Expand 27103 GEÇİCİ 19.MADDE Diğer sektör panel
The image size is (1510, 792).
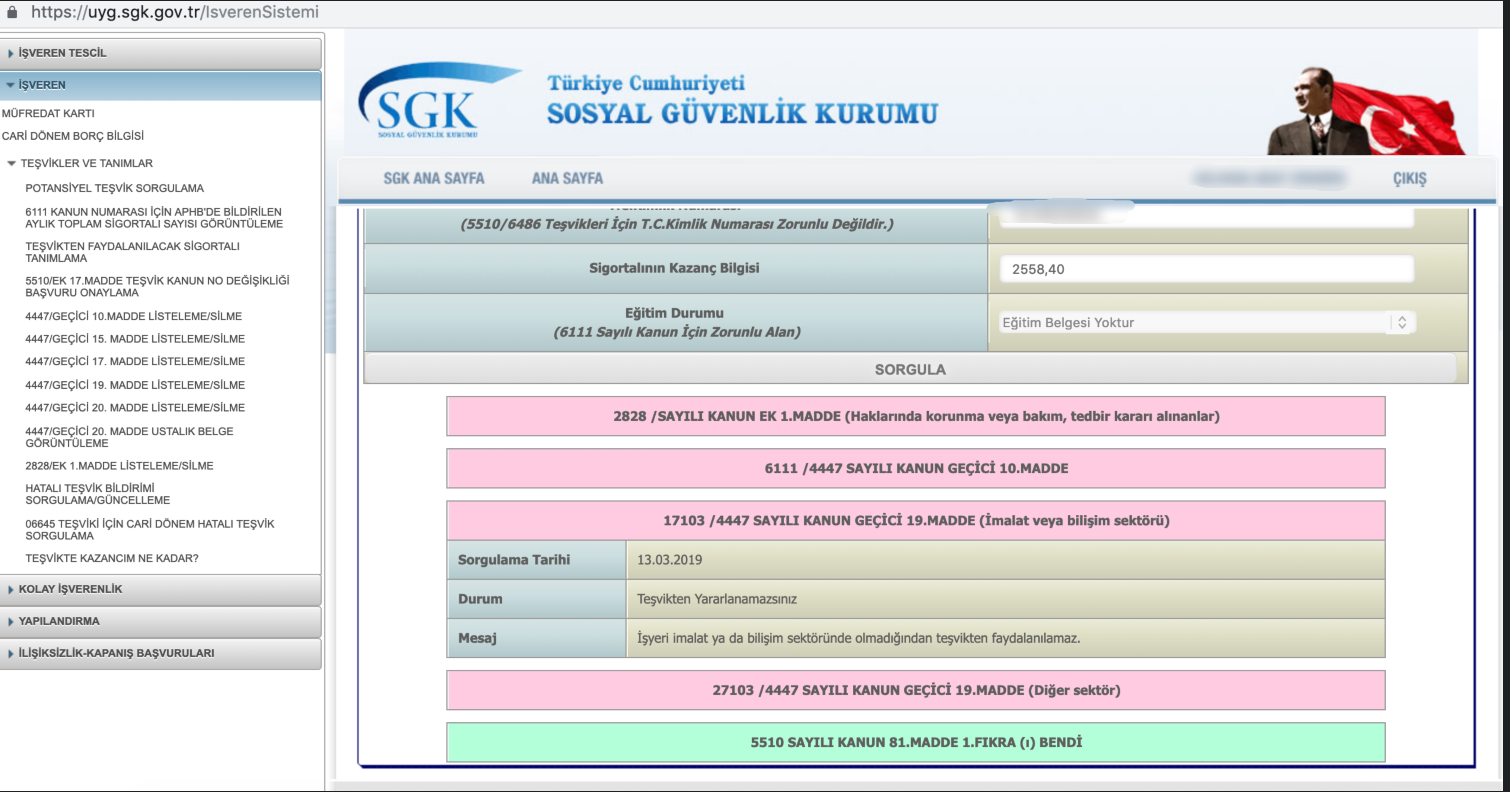point(916,690)
